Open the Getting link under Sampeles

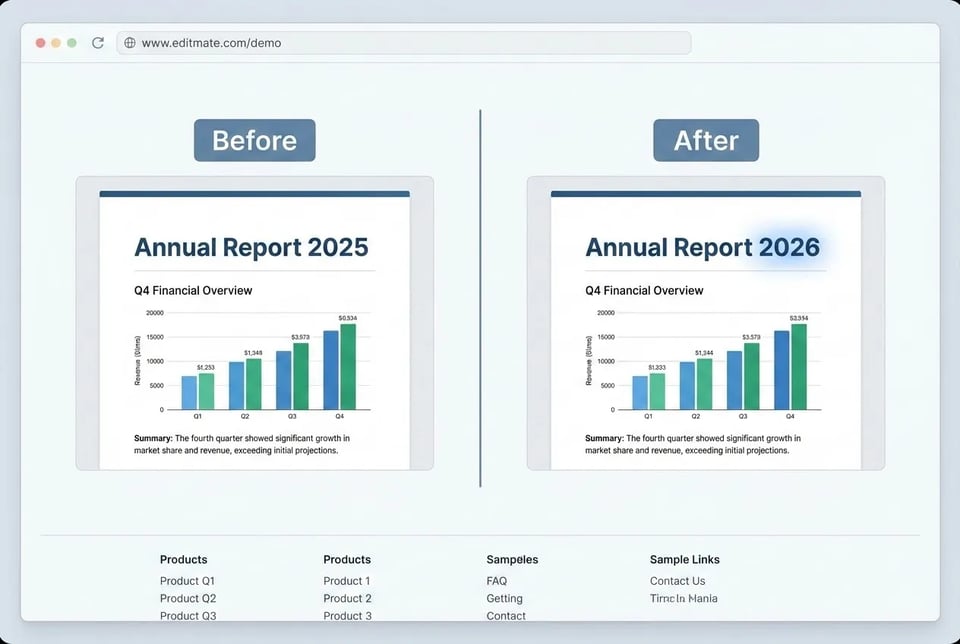(504, 598)
